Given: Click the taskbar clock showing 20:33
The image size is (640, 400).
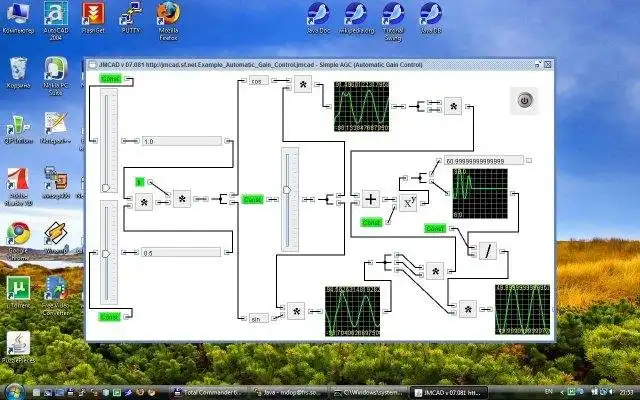Looking at the screenshot, I should [627, 392].
